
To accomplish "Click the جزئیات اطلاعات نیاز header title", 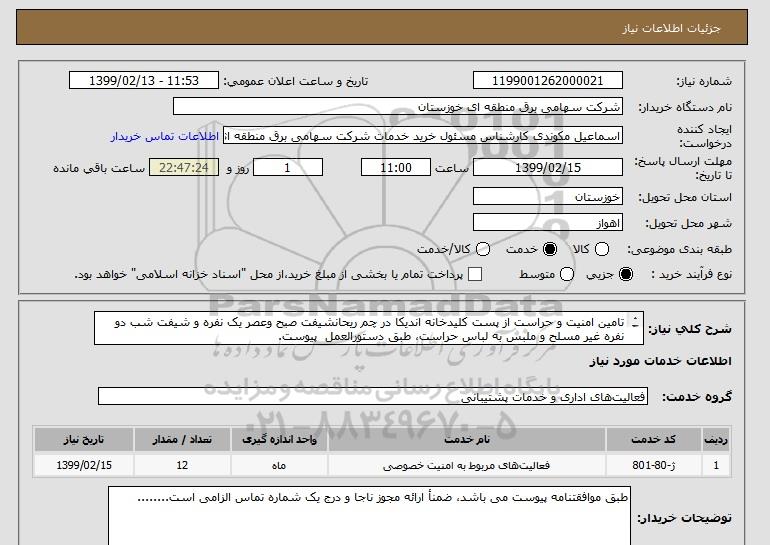I will click(x=672, y=28).
